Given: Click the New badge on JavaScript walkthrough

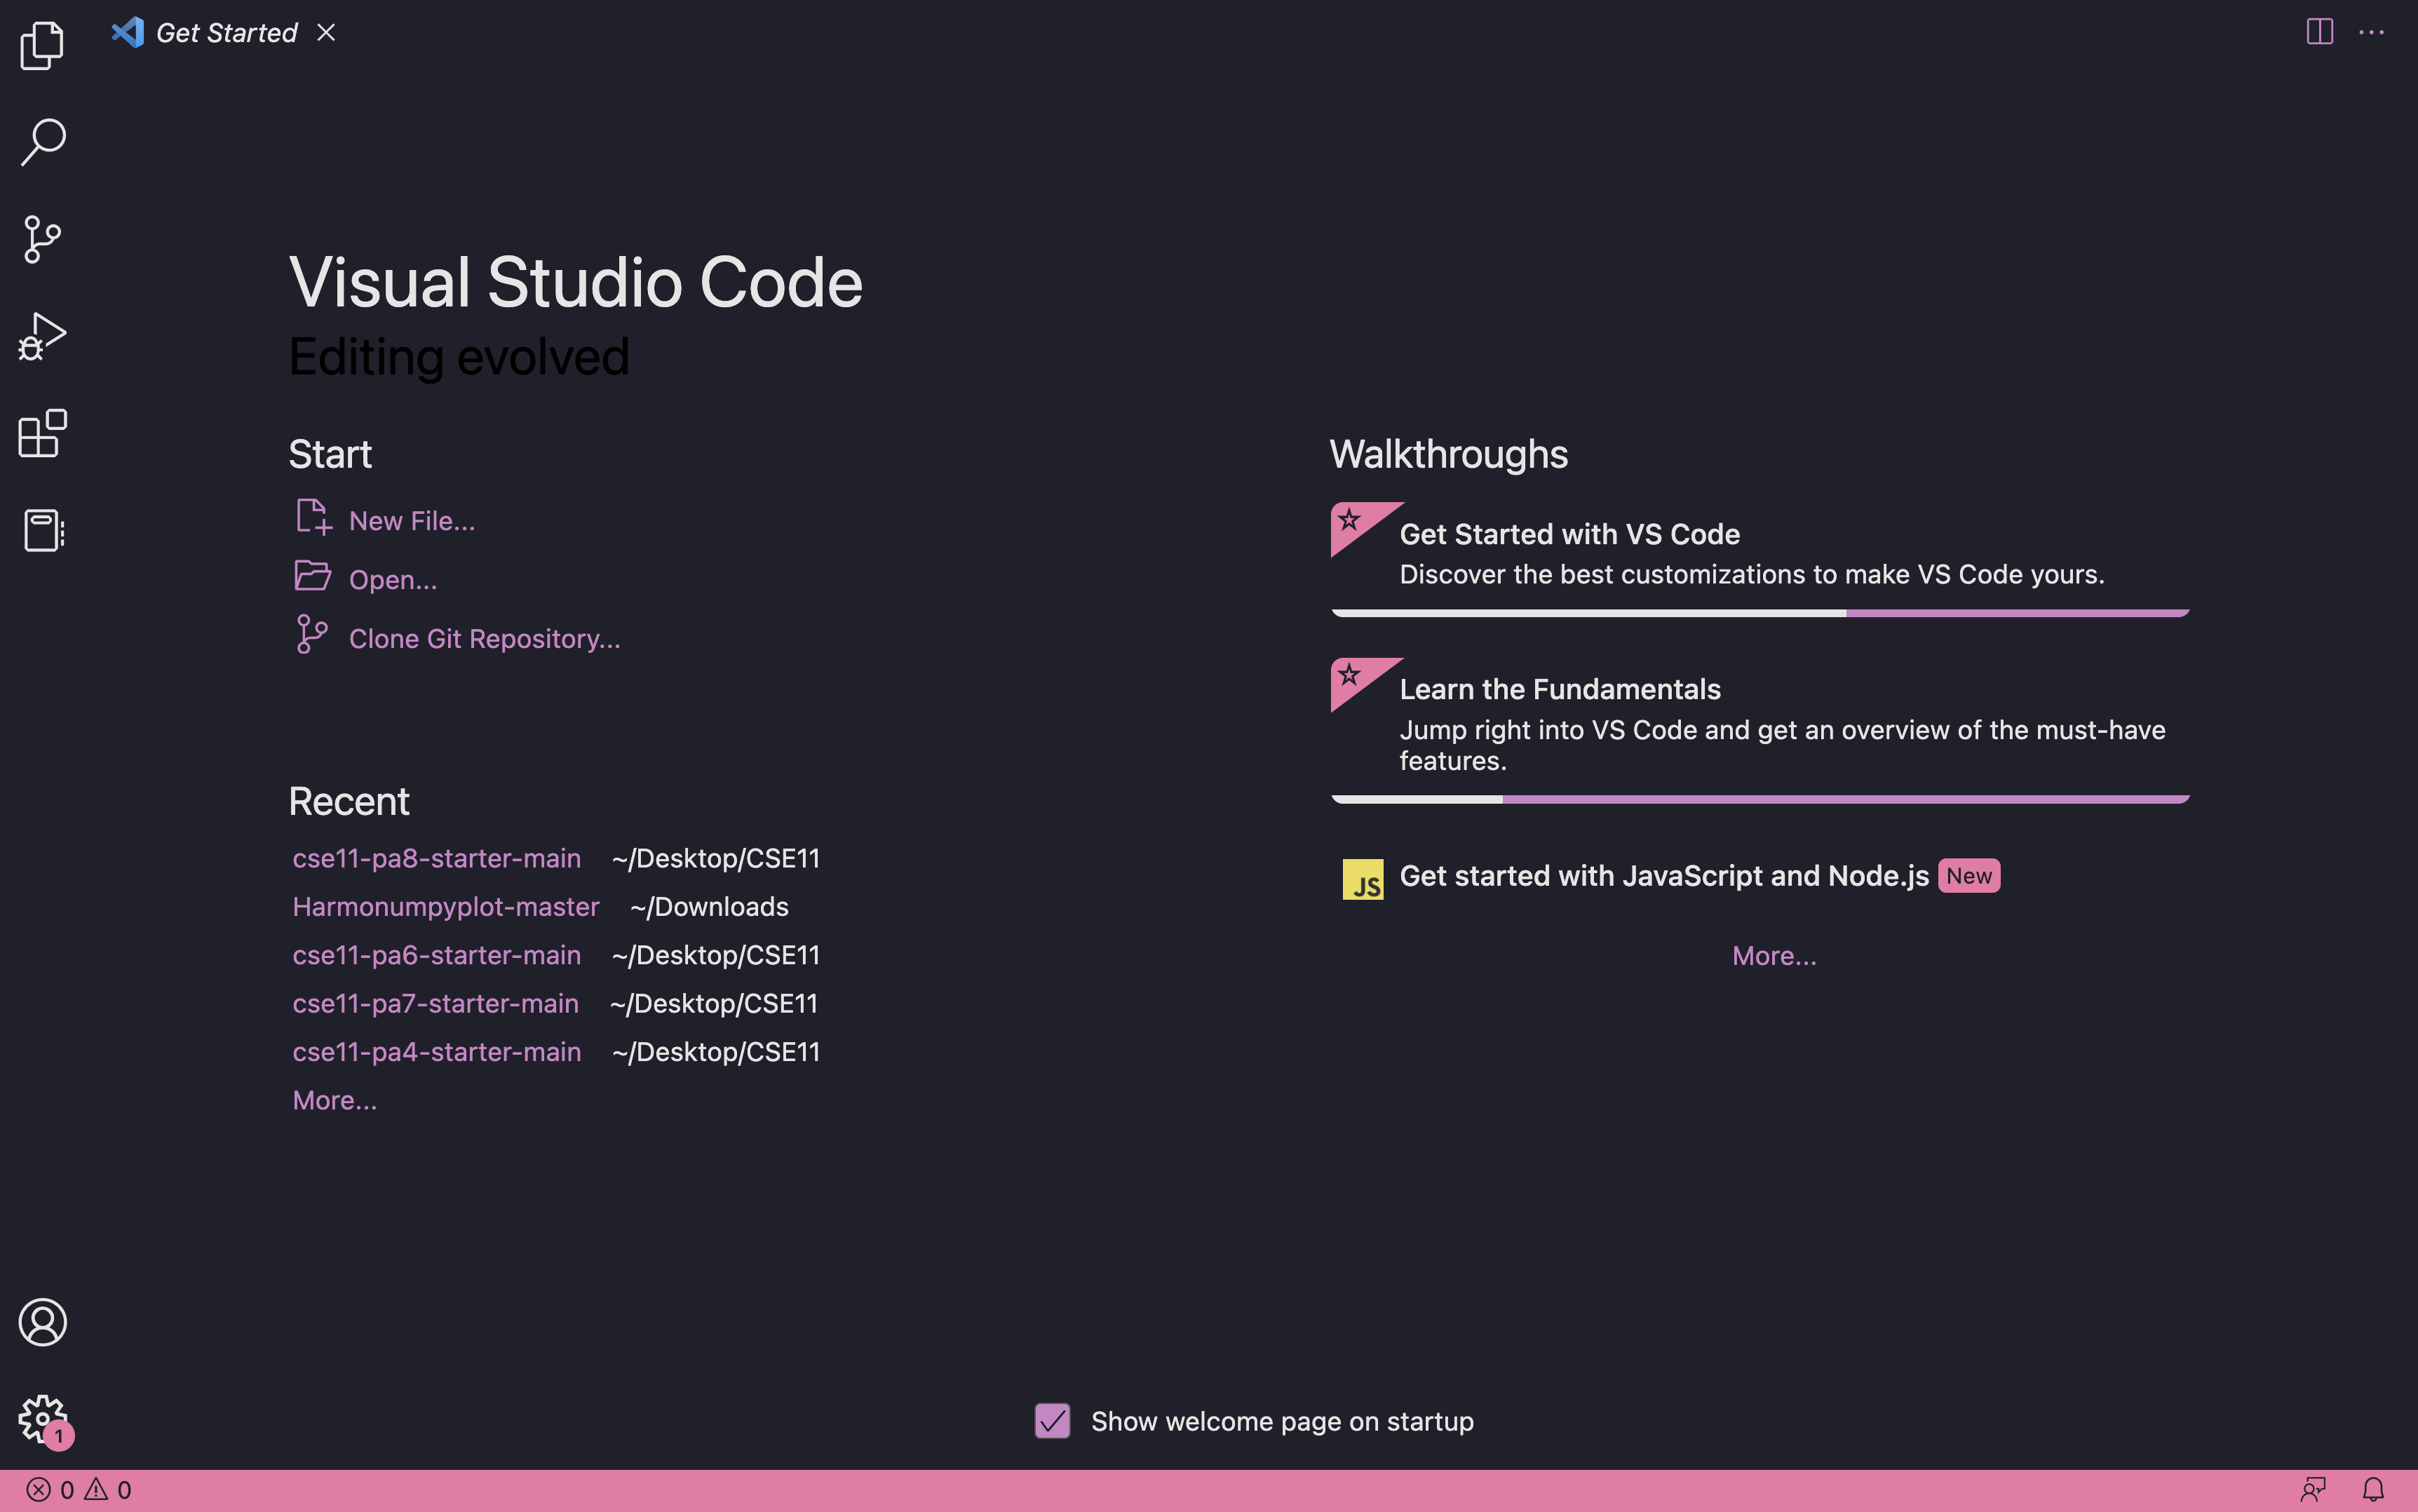Looking at the screenshot, I should (1968, 876).
